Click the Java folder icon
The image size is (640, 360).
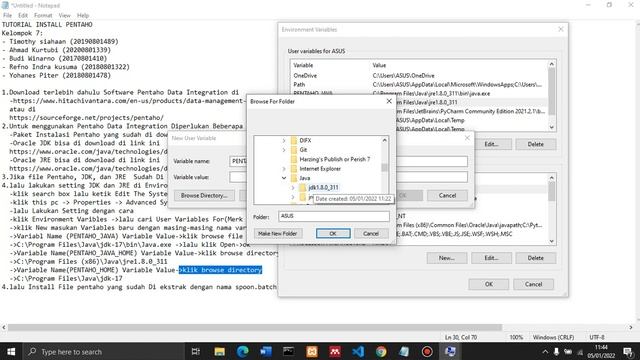[x=294, y=178]
